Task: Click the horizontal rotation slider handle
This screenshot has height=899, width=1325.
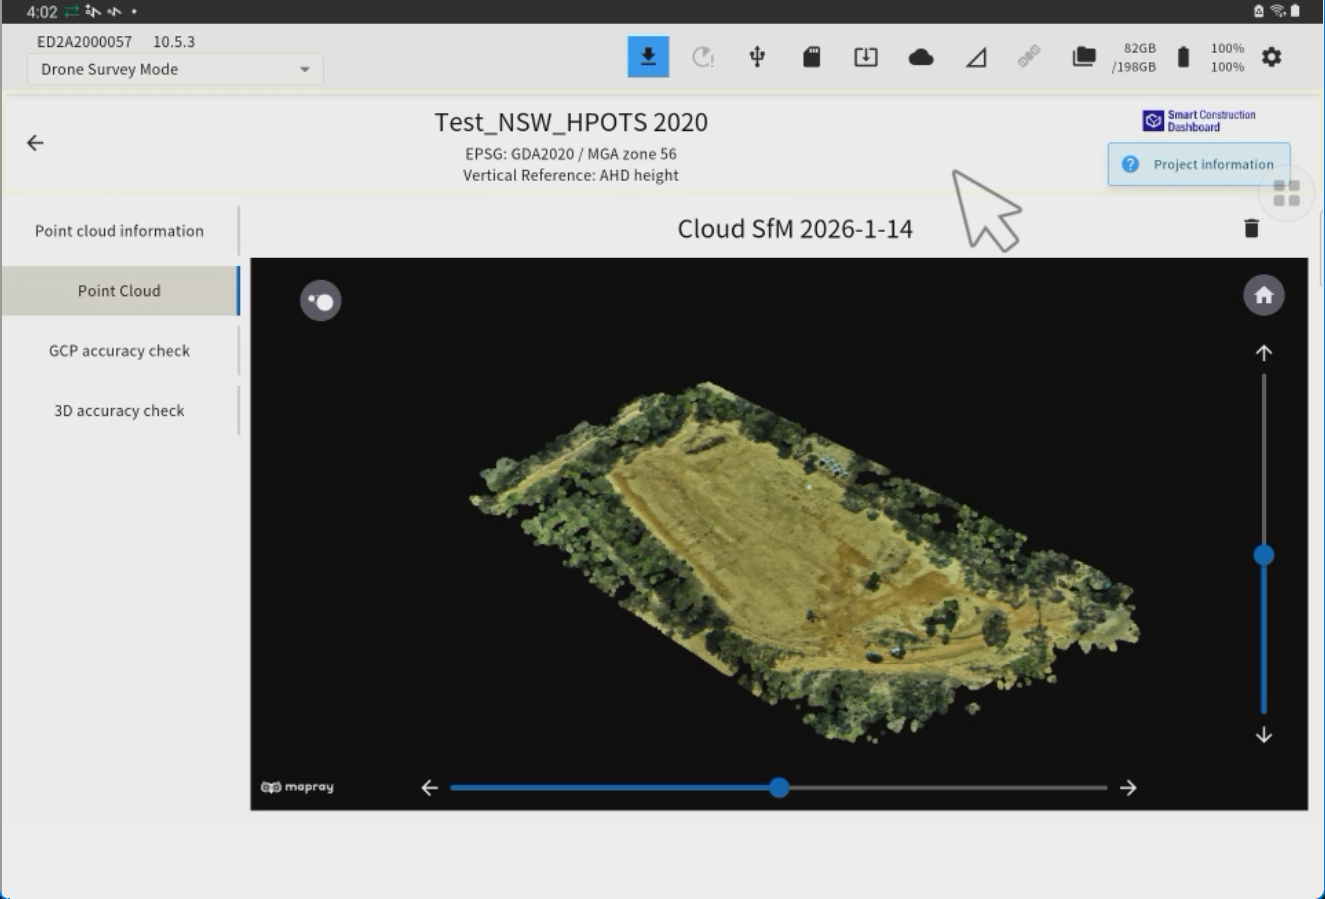Action: (779, 788)
